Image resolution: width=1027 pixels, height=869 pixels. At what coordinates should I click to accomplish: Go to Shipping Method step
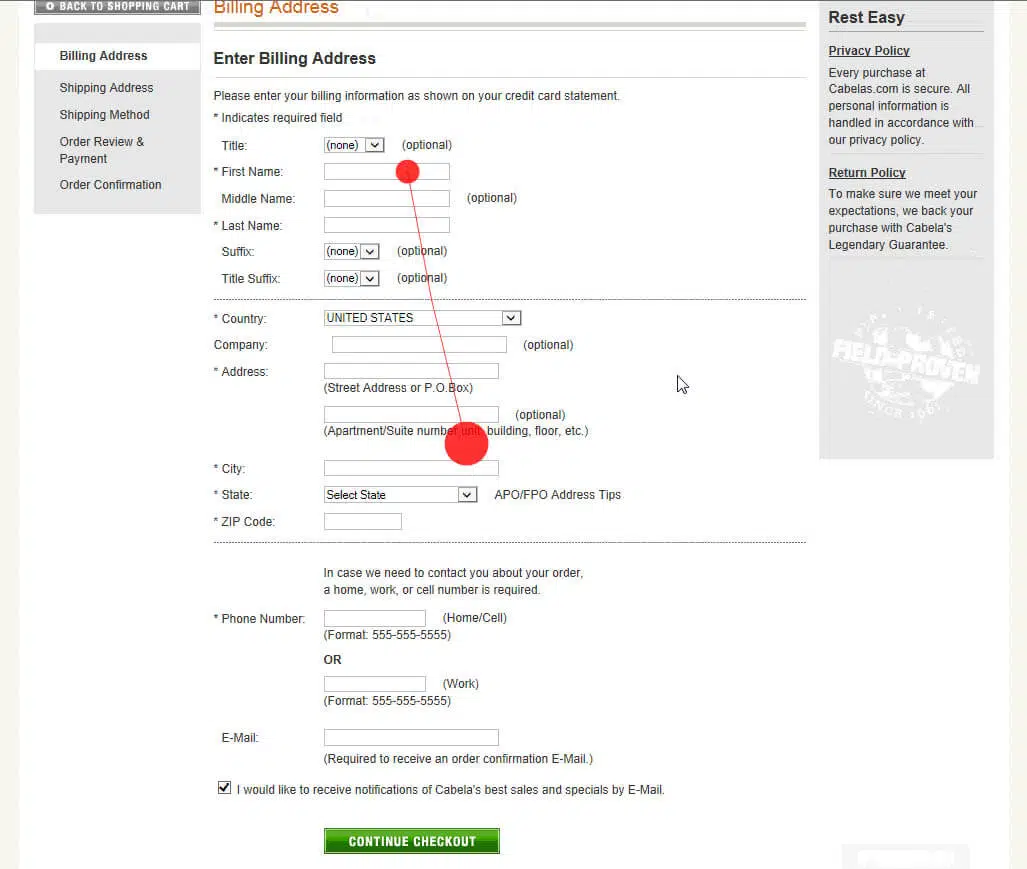tap(104, 115)
